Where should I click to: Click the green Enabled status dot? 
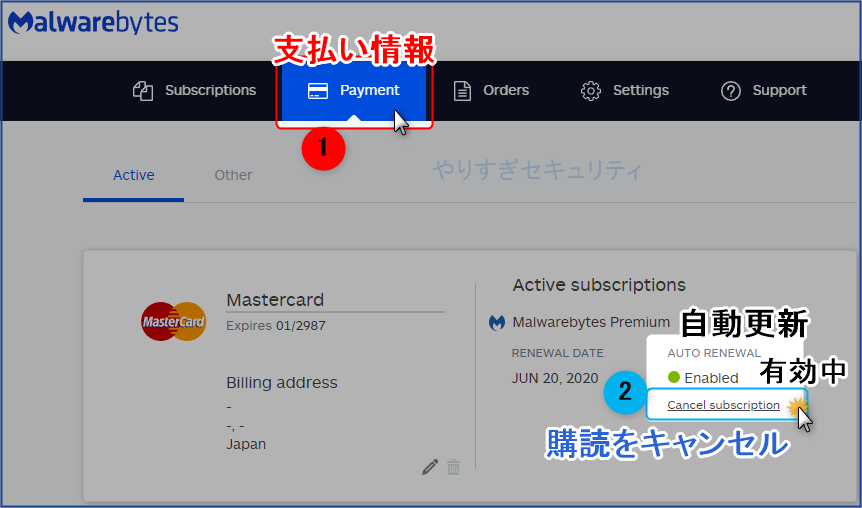pyautogui.click(x=673, y=377)
